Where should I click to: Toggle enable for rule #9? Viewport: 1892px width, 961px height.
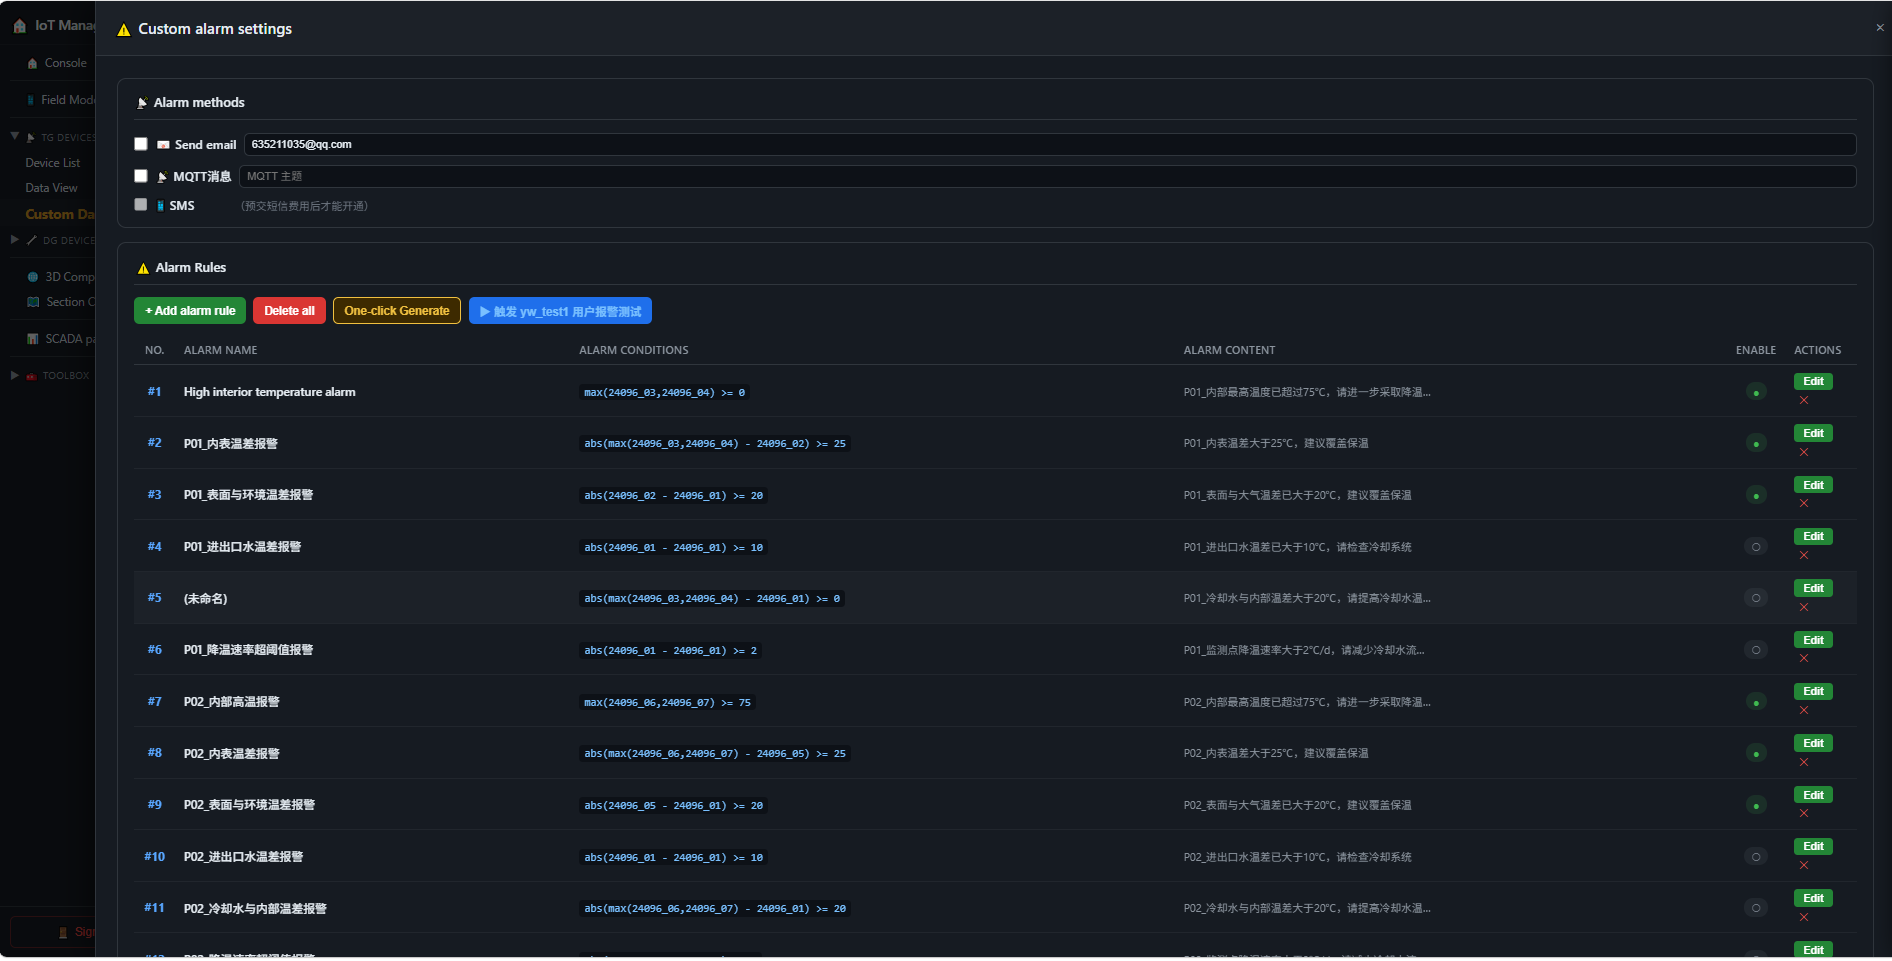pyautogui.click(x=1756, y=805)
